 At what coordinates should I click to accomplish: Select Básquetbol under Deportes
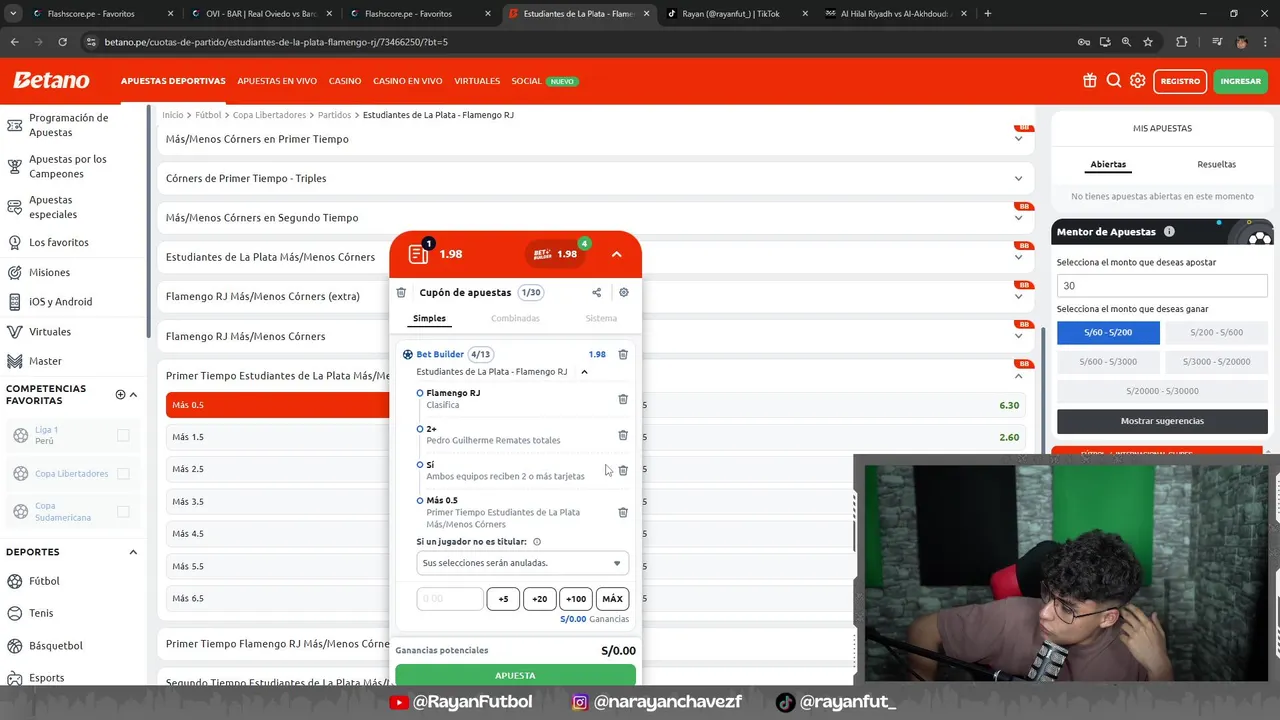pyautogui.click(x=56, y=646)
